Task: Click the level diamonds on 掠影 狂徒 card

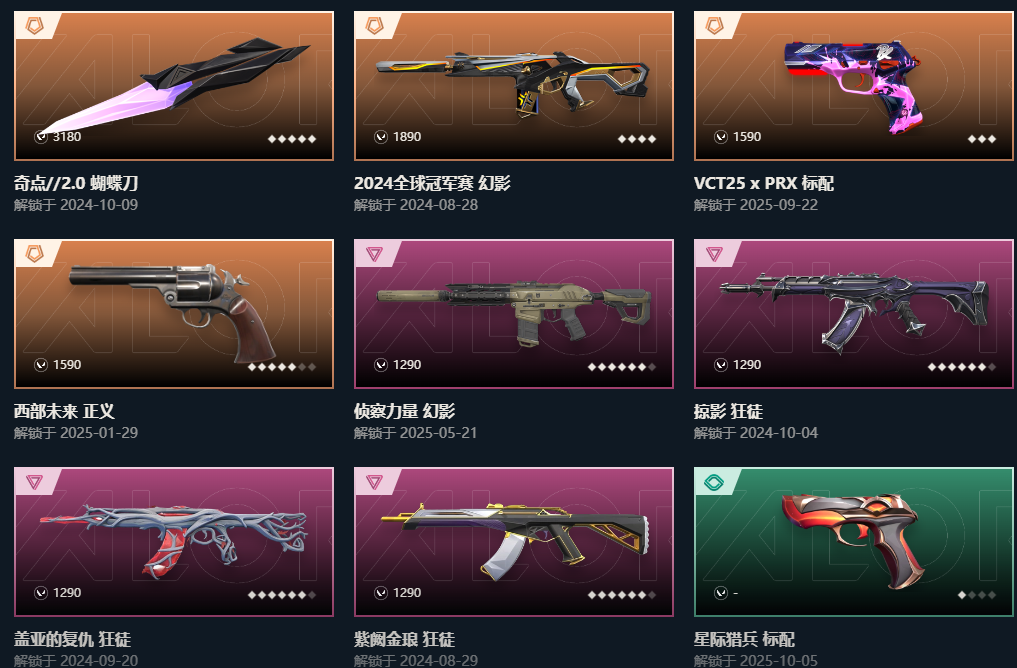Action: [961, 367]
